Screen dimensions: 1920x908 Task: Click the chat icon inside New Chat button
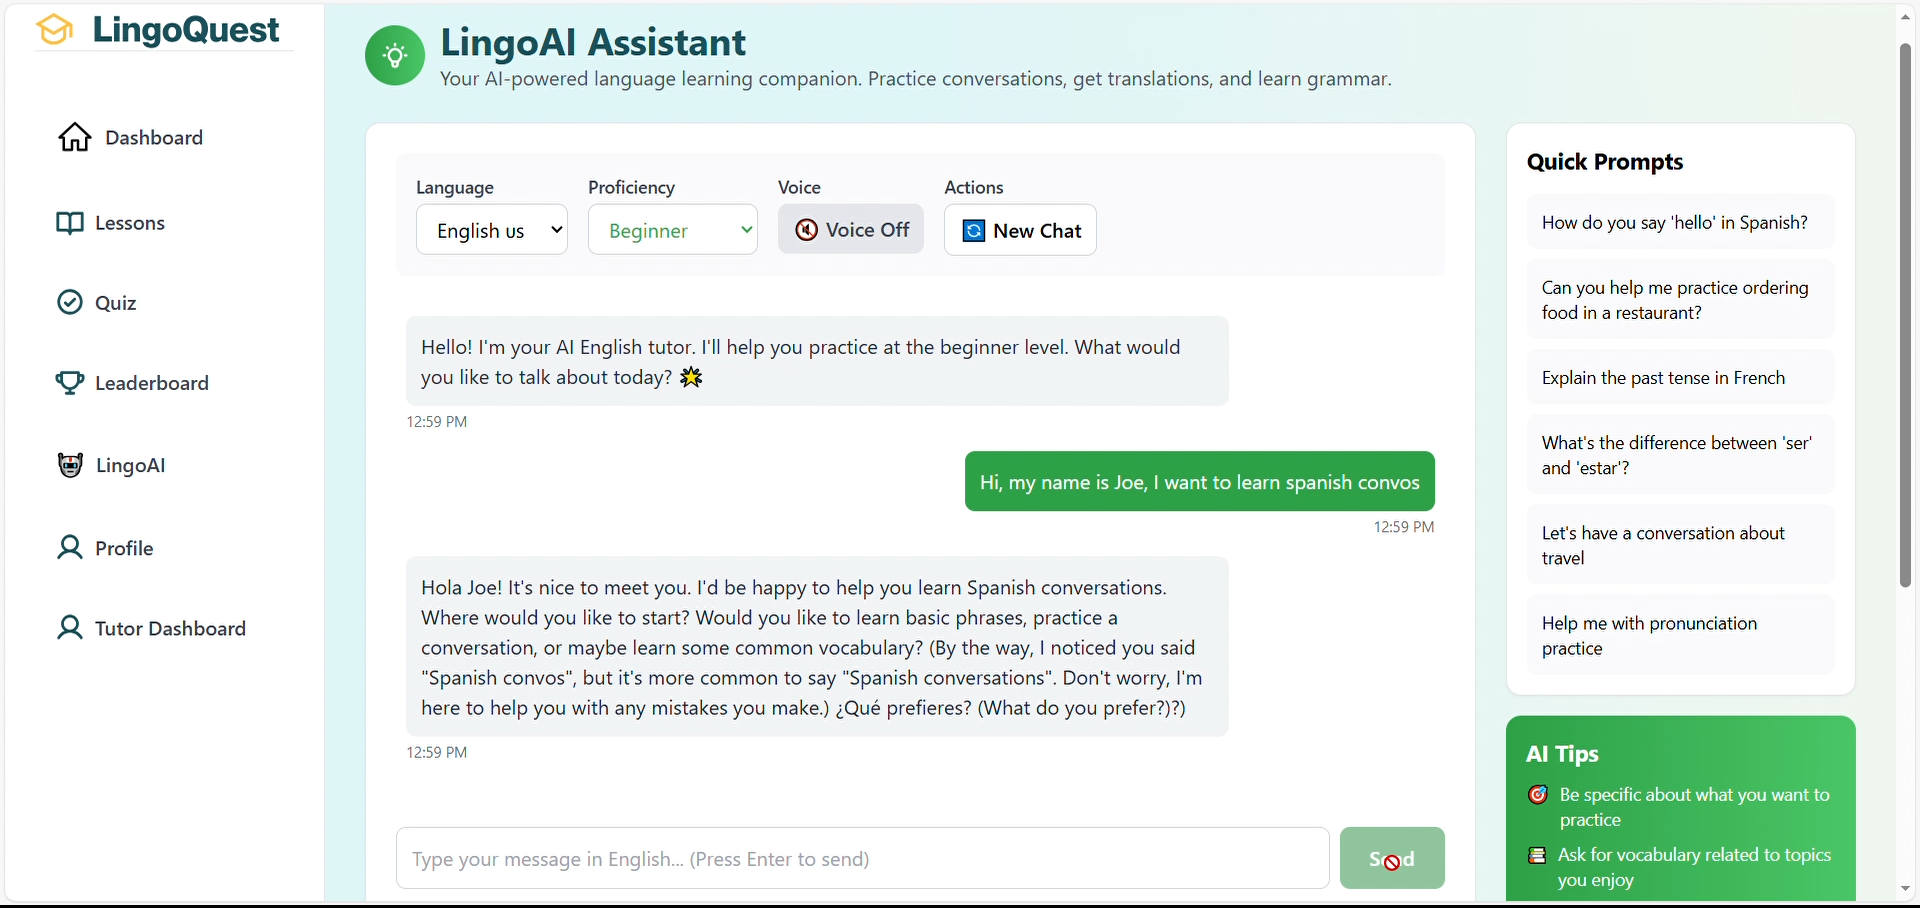click(x=972, y=230)
